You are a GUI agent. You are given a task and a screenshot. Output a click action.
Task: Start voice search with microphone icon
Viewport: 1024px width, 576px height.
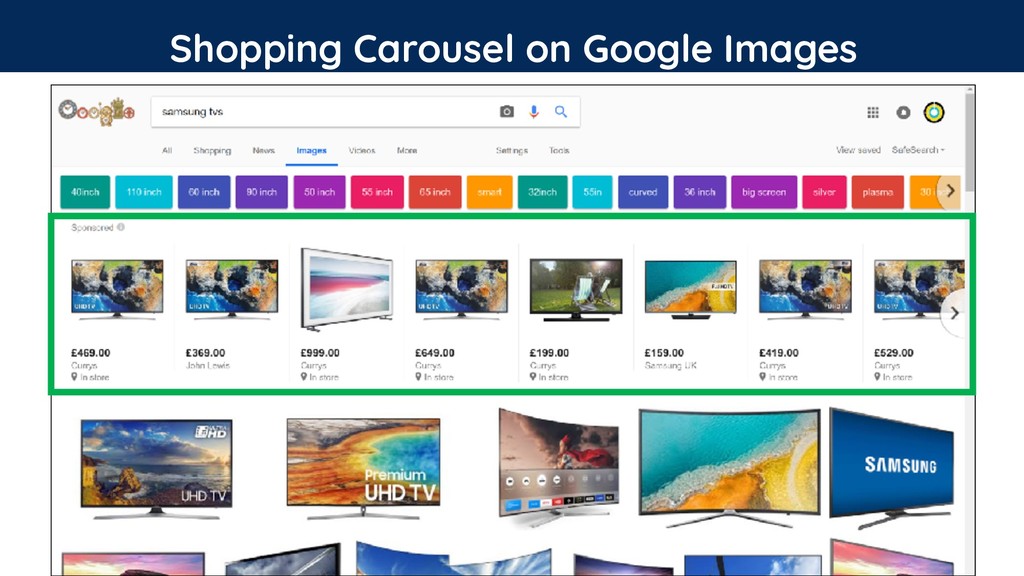[x=534, y=112]
